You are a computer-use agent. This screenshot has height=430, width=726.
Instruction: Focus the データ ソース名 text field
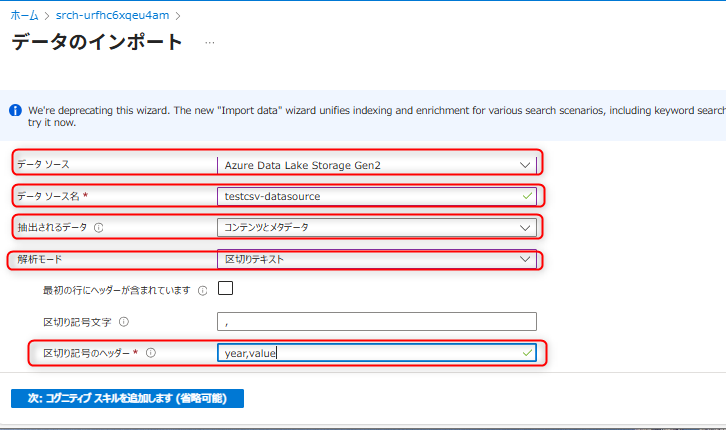[368, 196]
